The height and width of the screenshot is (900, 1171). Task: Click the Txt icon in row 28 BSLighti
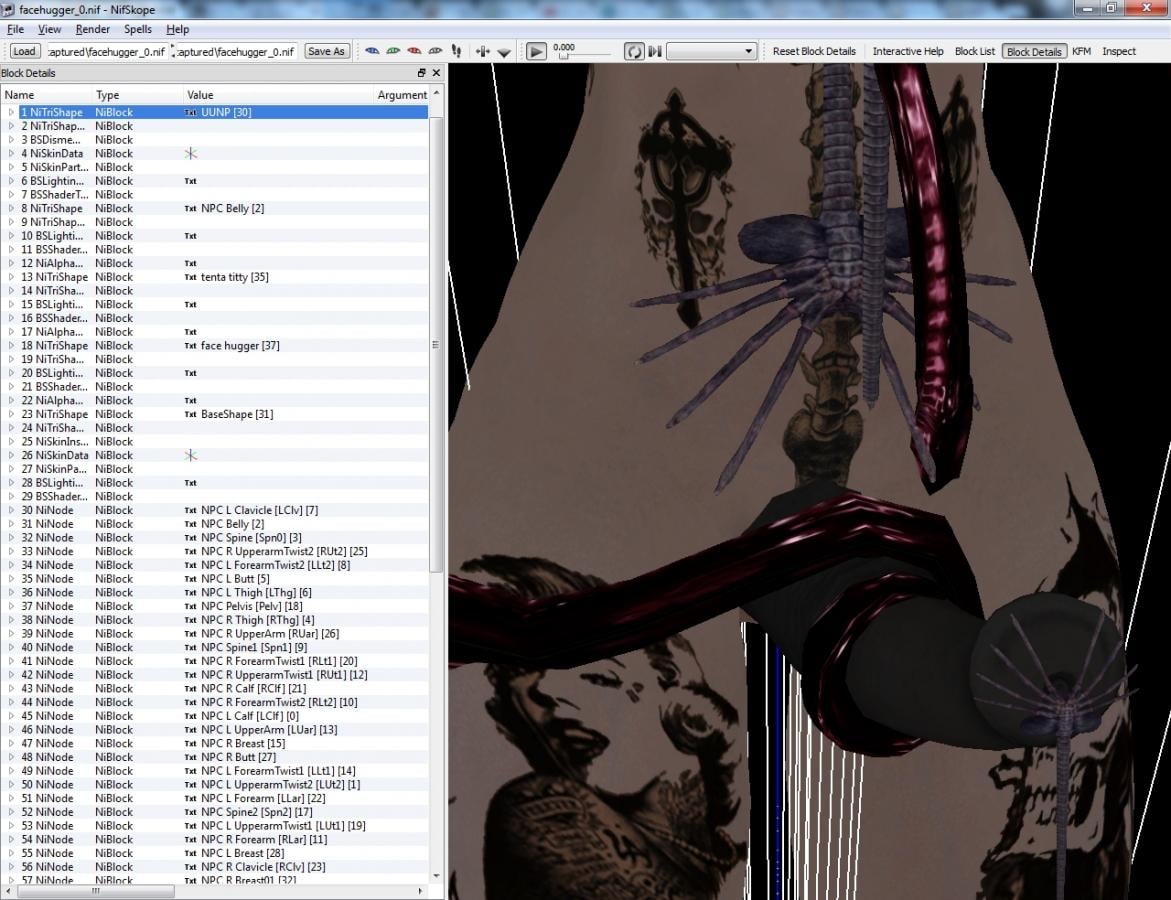(190, 482)
